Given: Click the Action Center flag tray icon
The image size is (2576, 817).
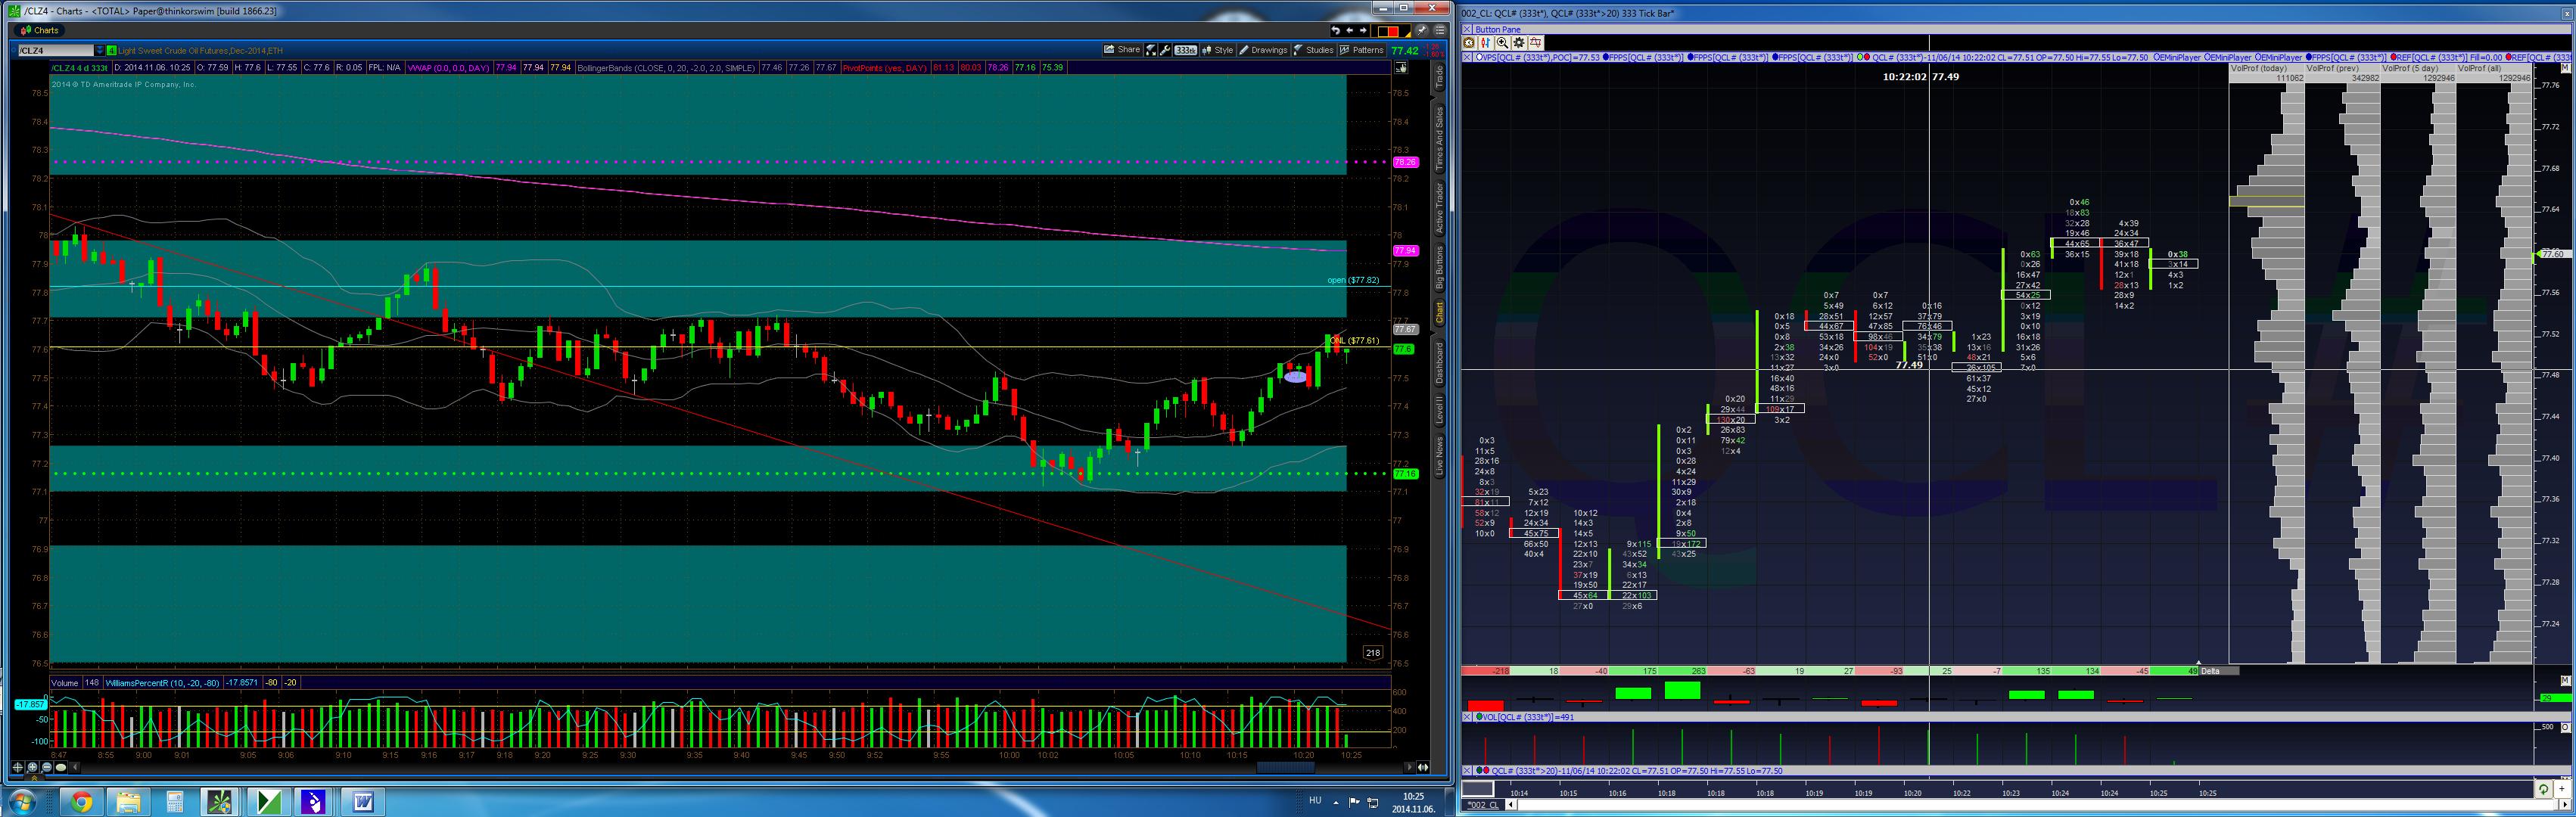Looking at the screenshot, I should (x=1354, y=802).
